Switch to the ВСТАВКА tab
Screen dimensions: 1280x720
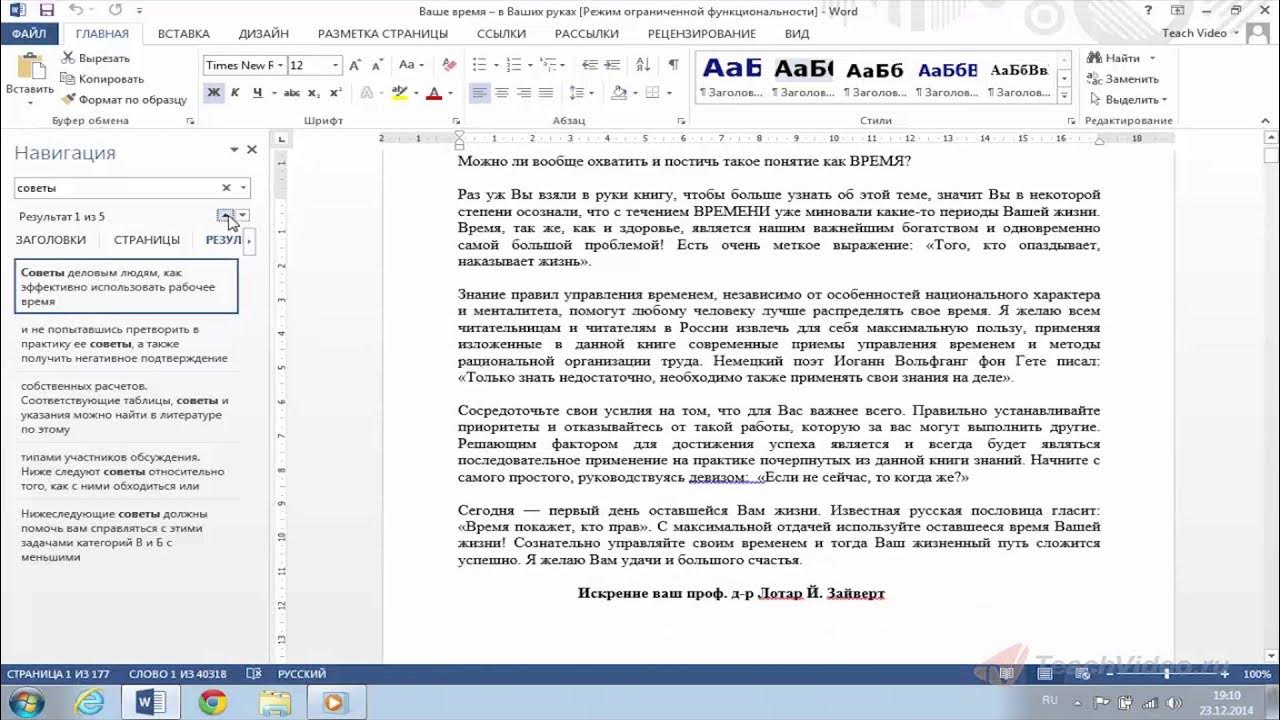(x=184, y=34)
